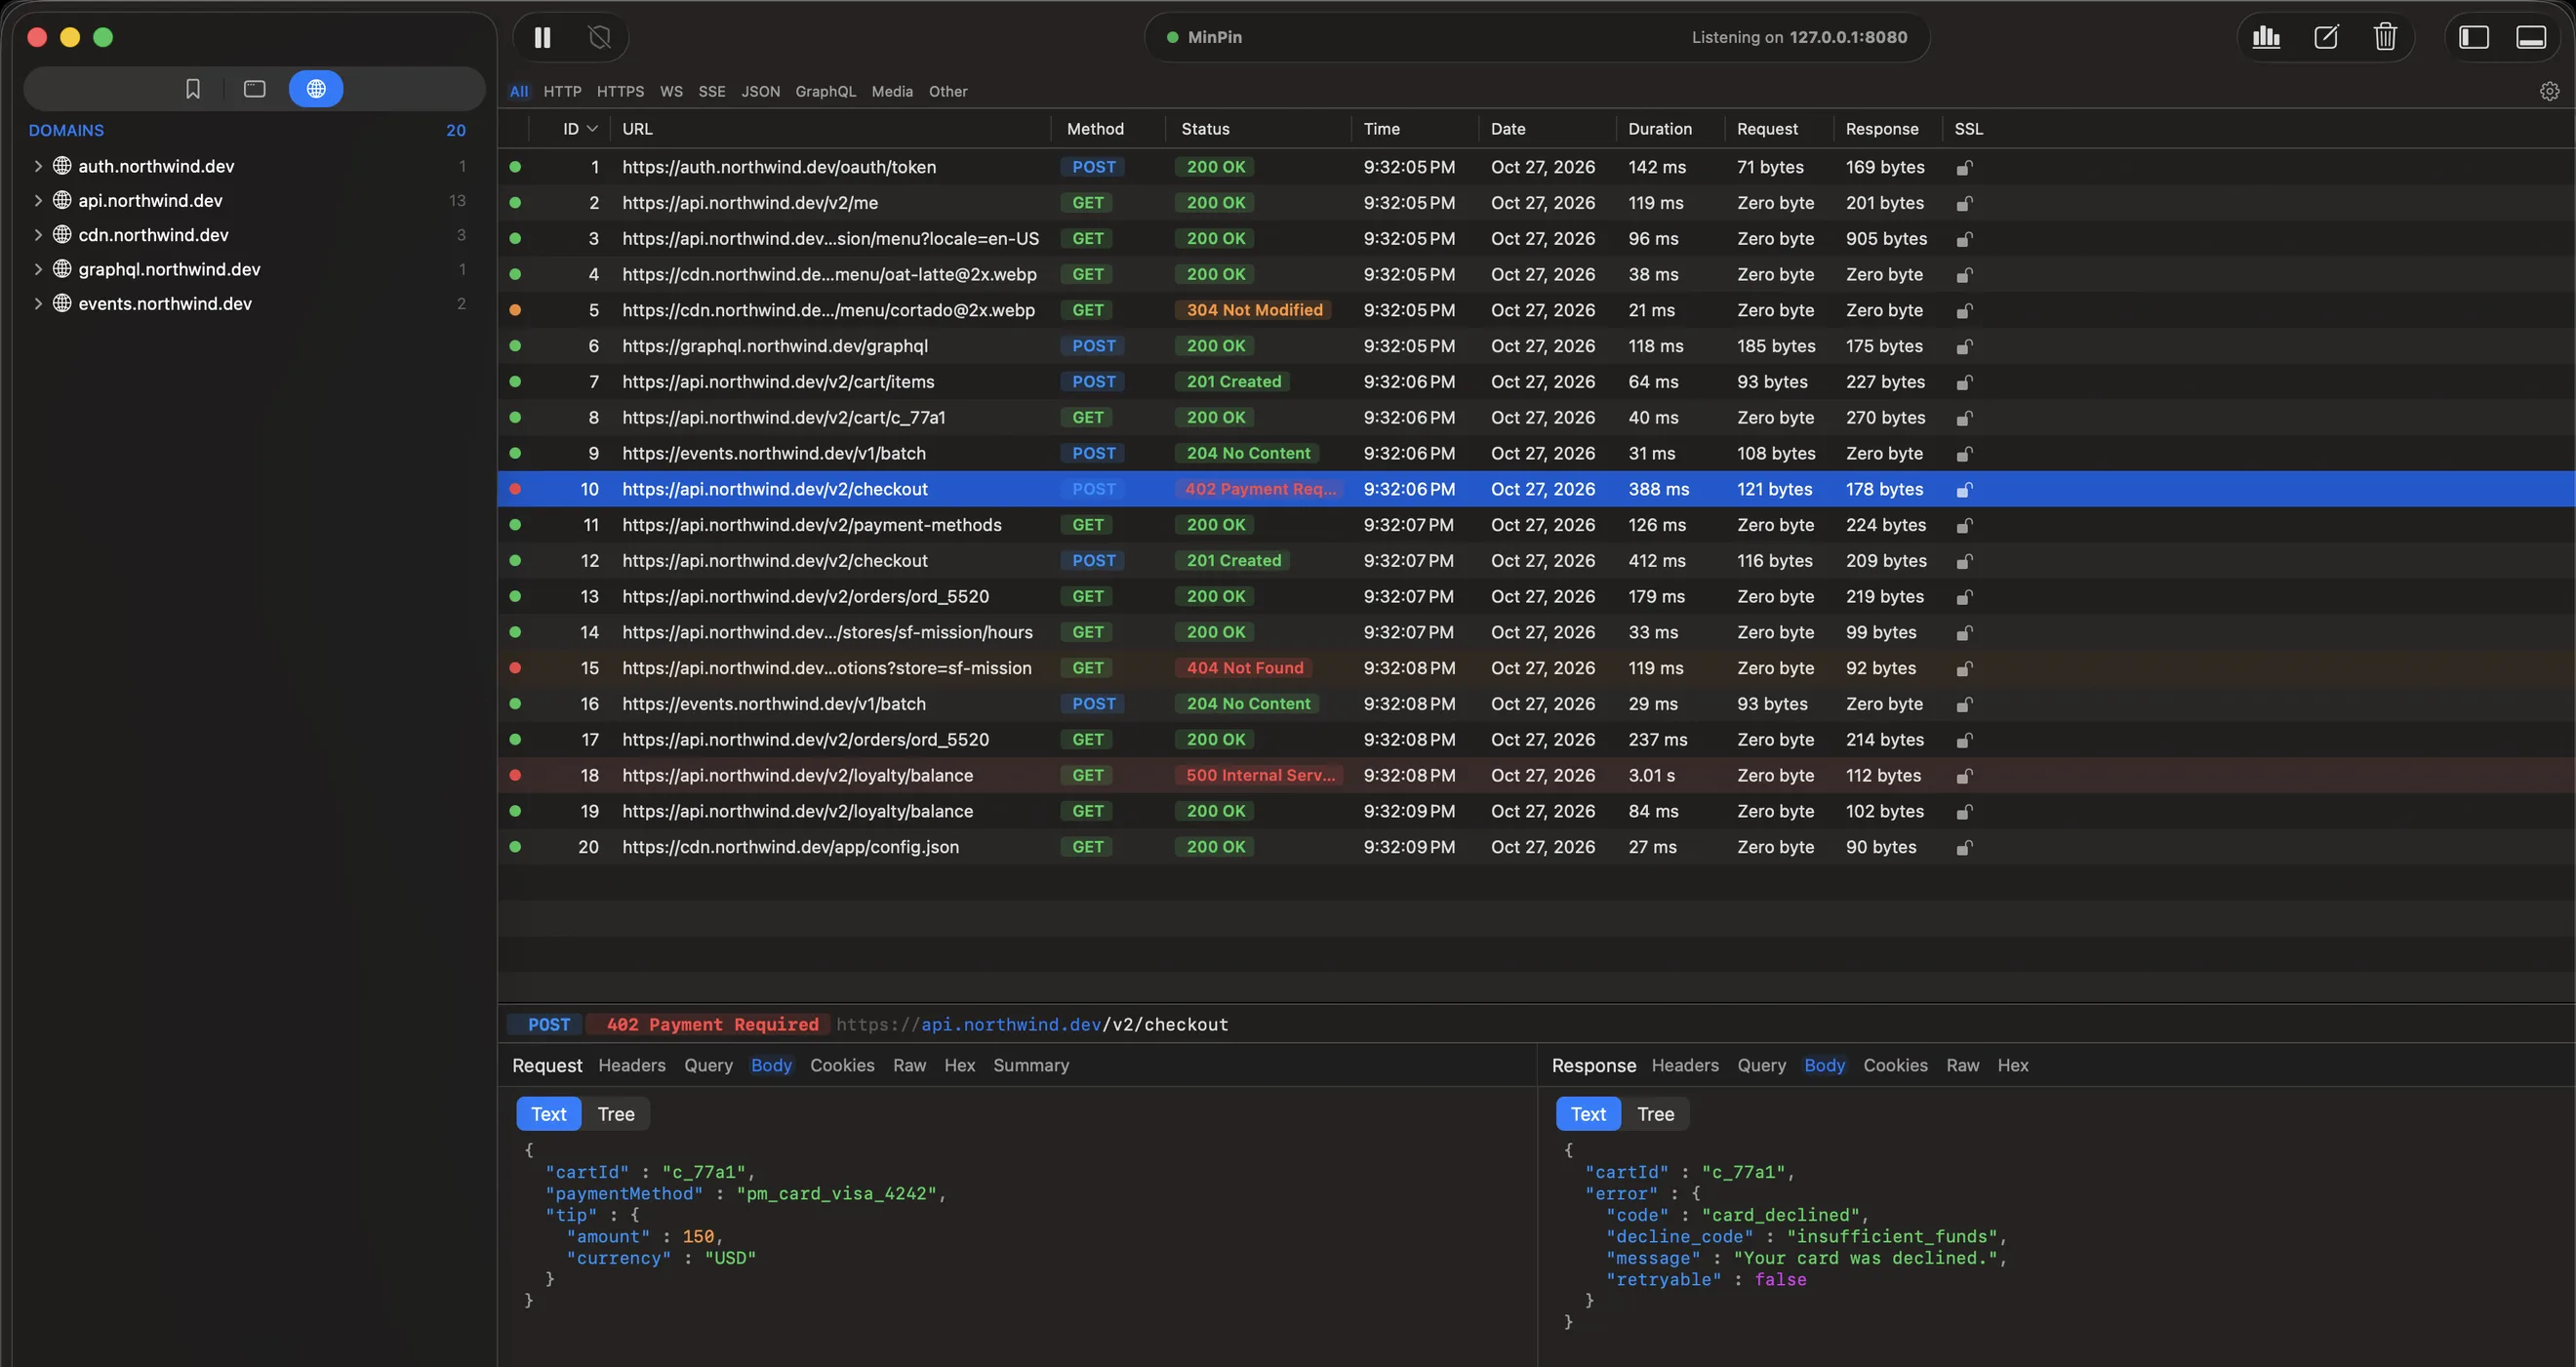Viewport: 2576px width, 1367px height.
Task: Click the red status dot of request 15
Action: pos(515,668)
